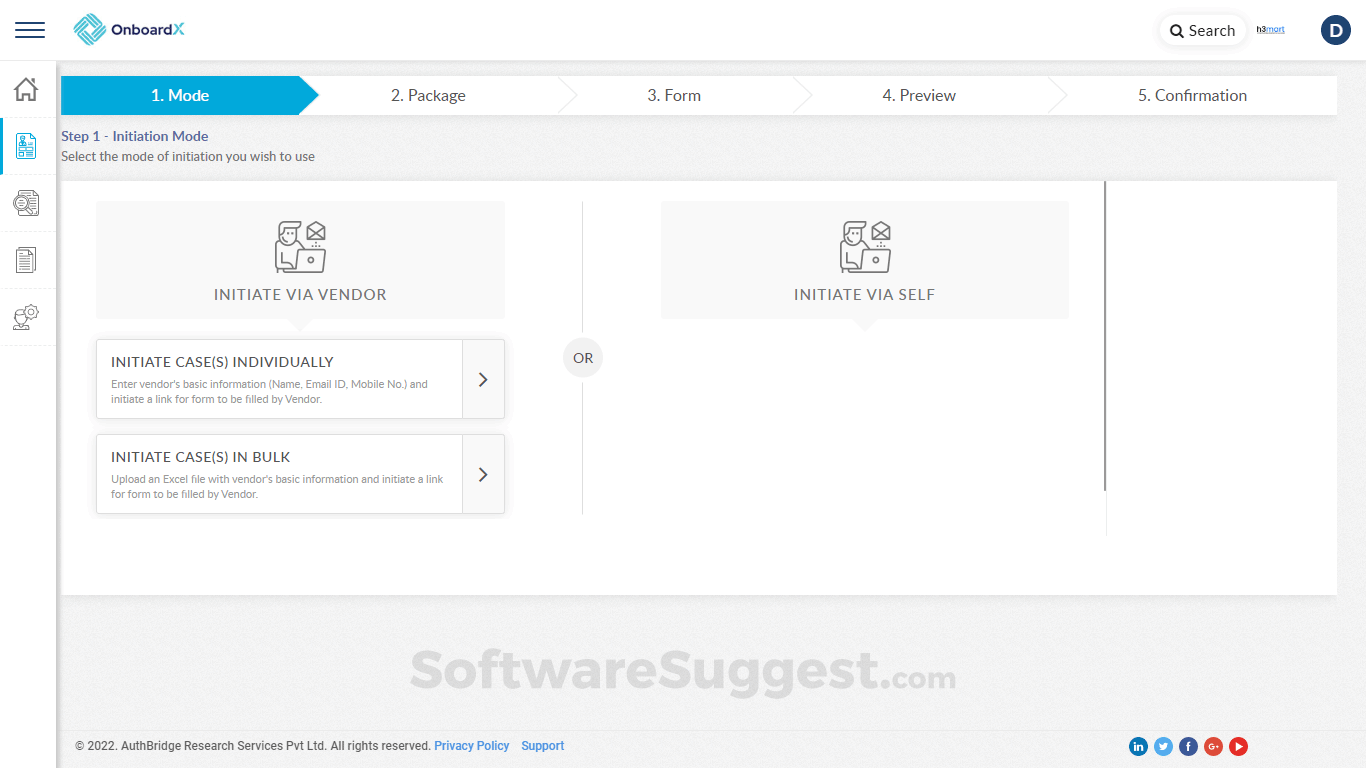Open the D profile avatar

point(1335,30)
